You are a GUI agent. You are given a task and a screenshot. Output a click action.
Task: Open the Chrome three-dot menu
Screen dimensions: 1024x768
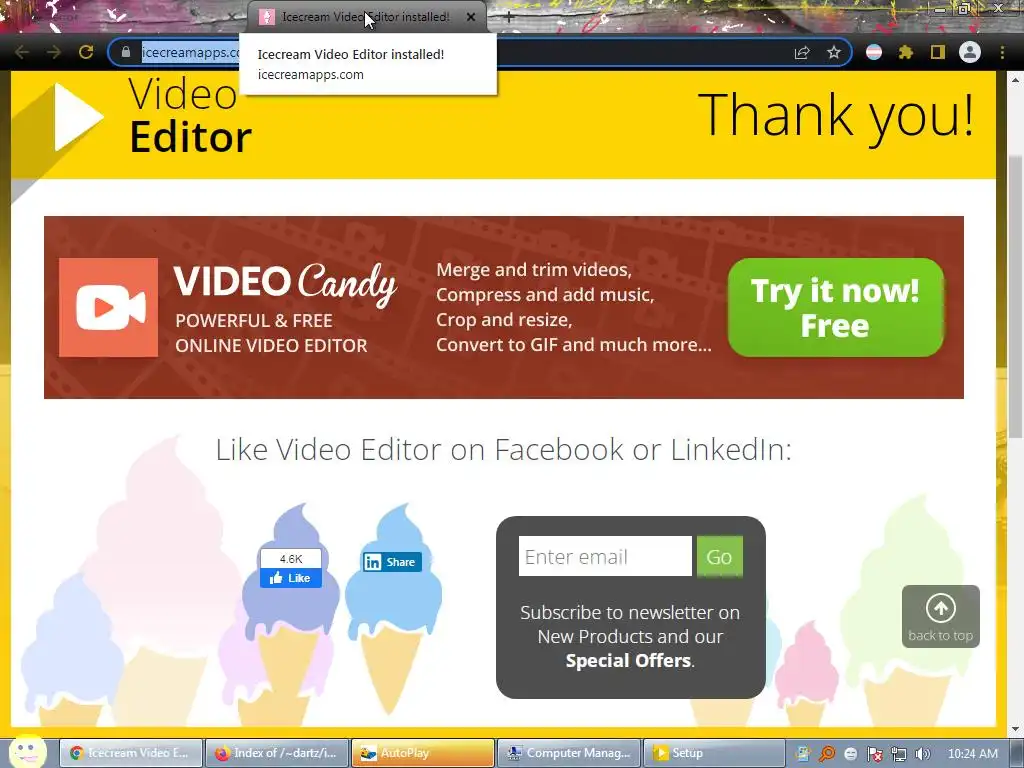(1002, 52)
